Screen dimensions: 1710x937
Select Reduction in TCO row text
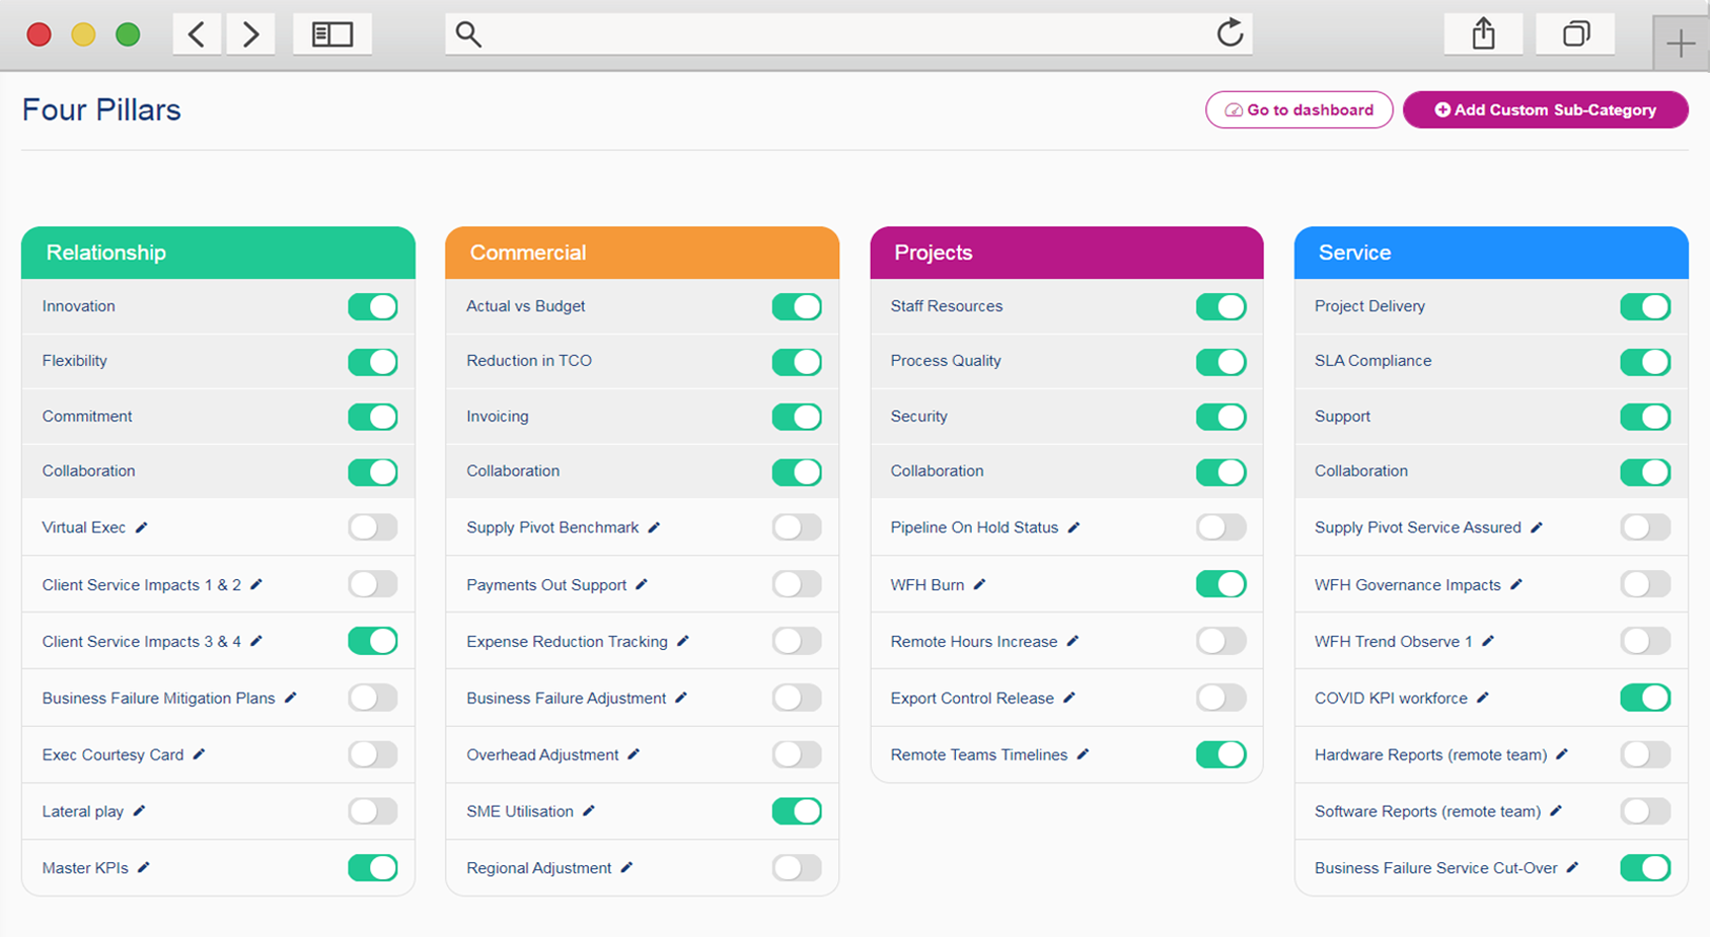pyautogui.click(x=529, y=361)
